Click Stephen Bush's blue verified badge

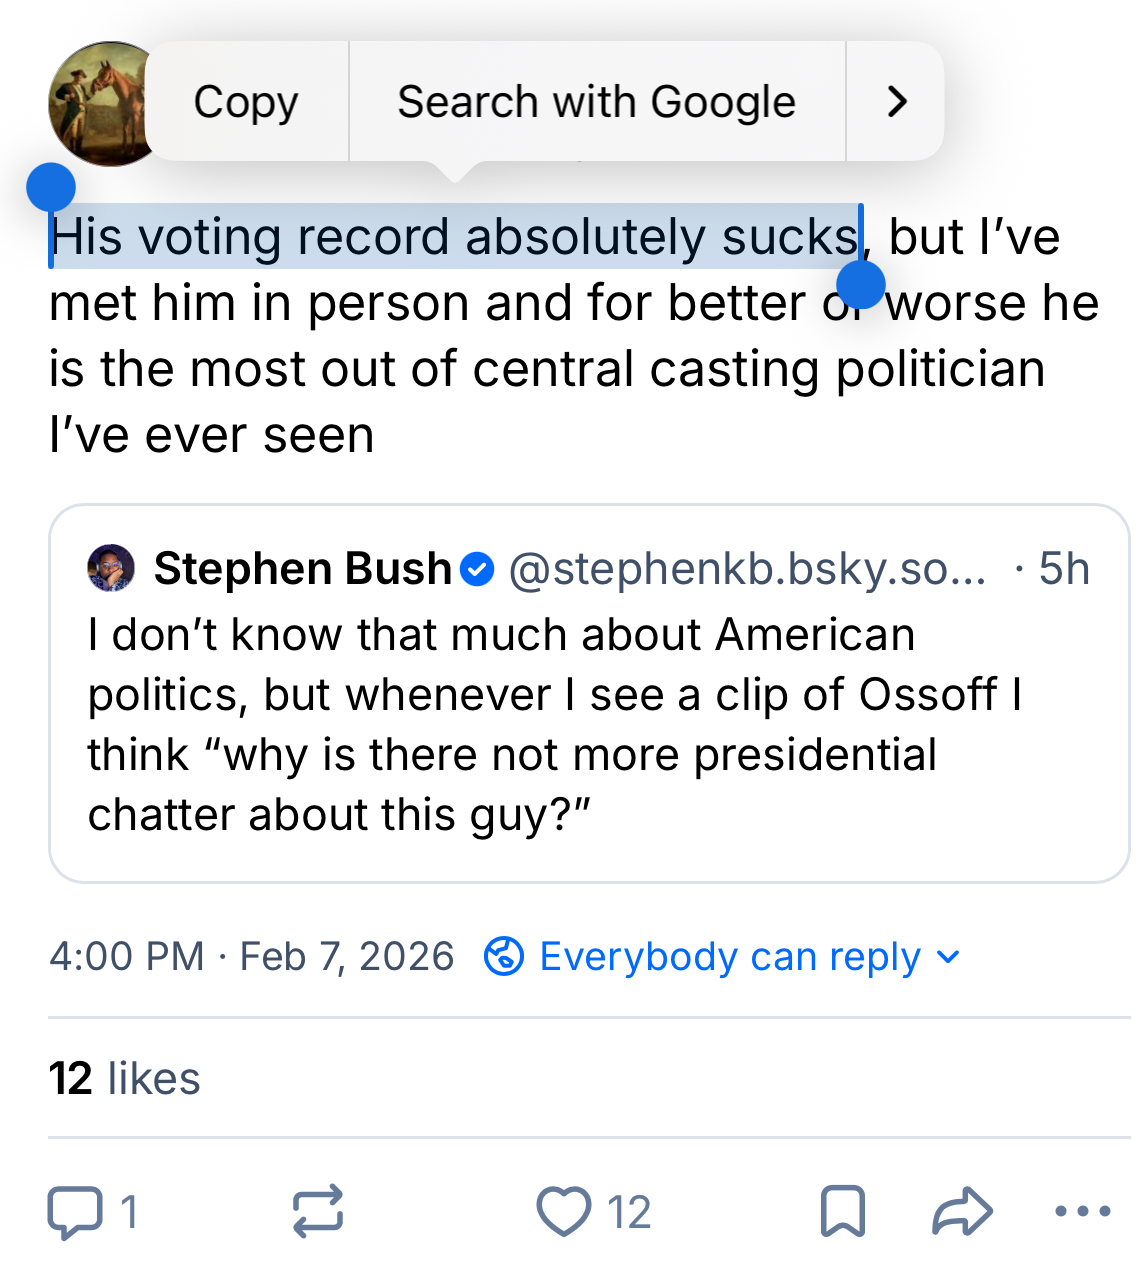click(478, 569)
